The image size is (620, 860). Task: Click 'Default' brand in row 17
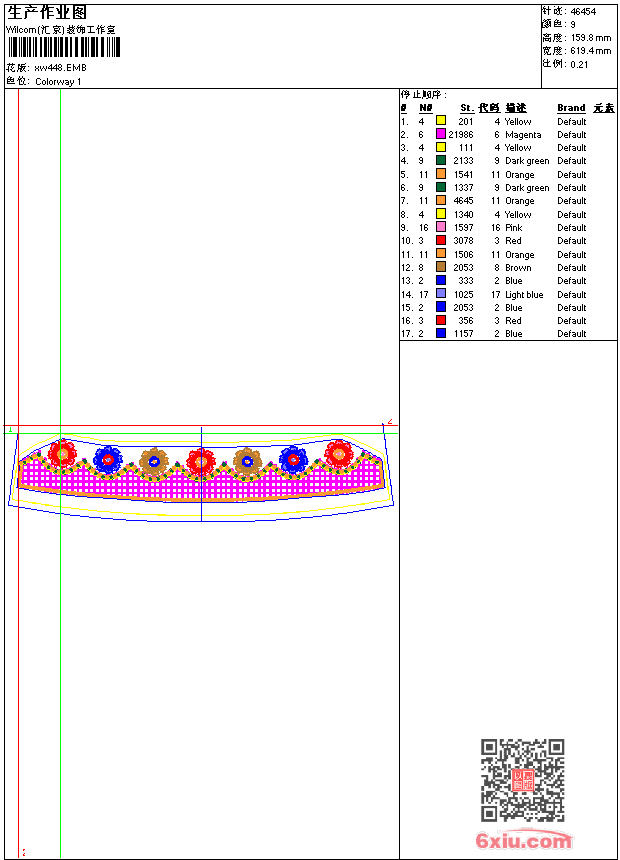571,334
